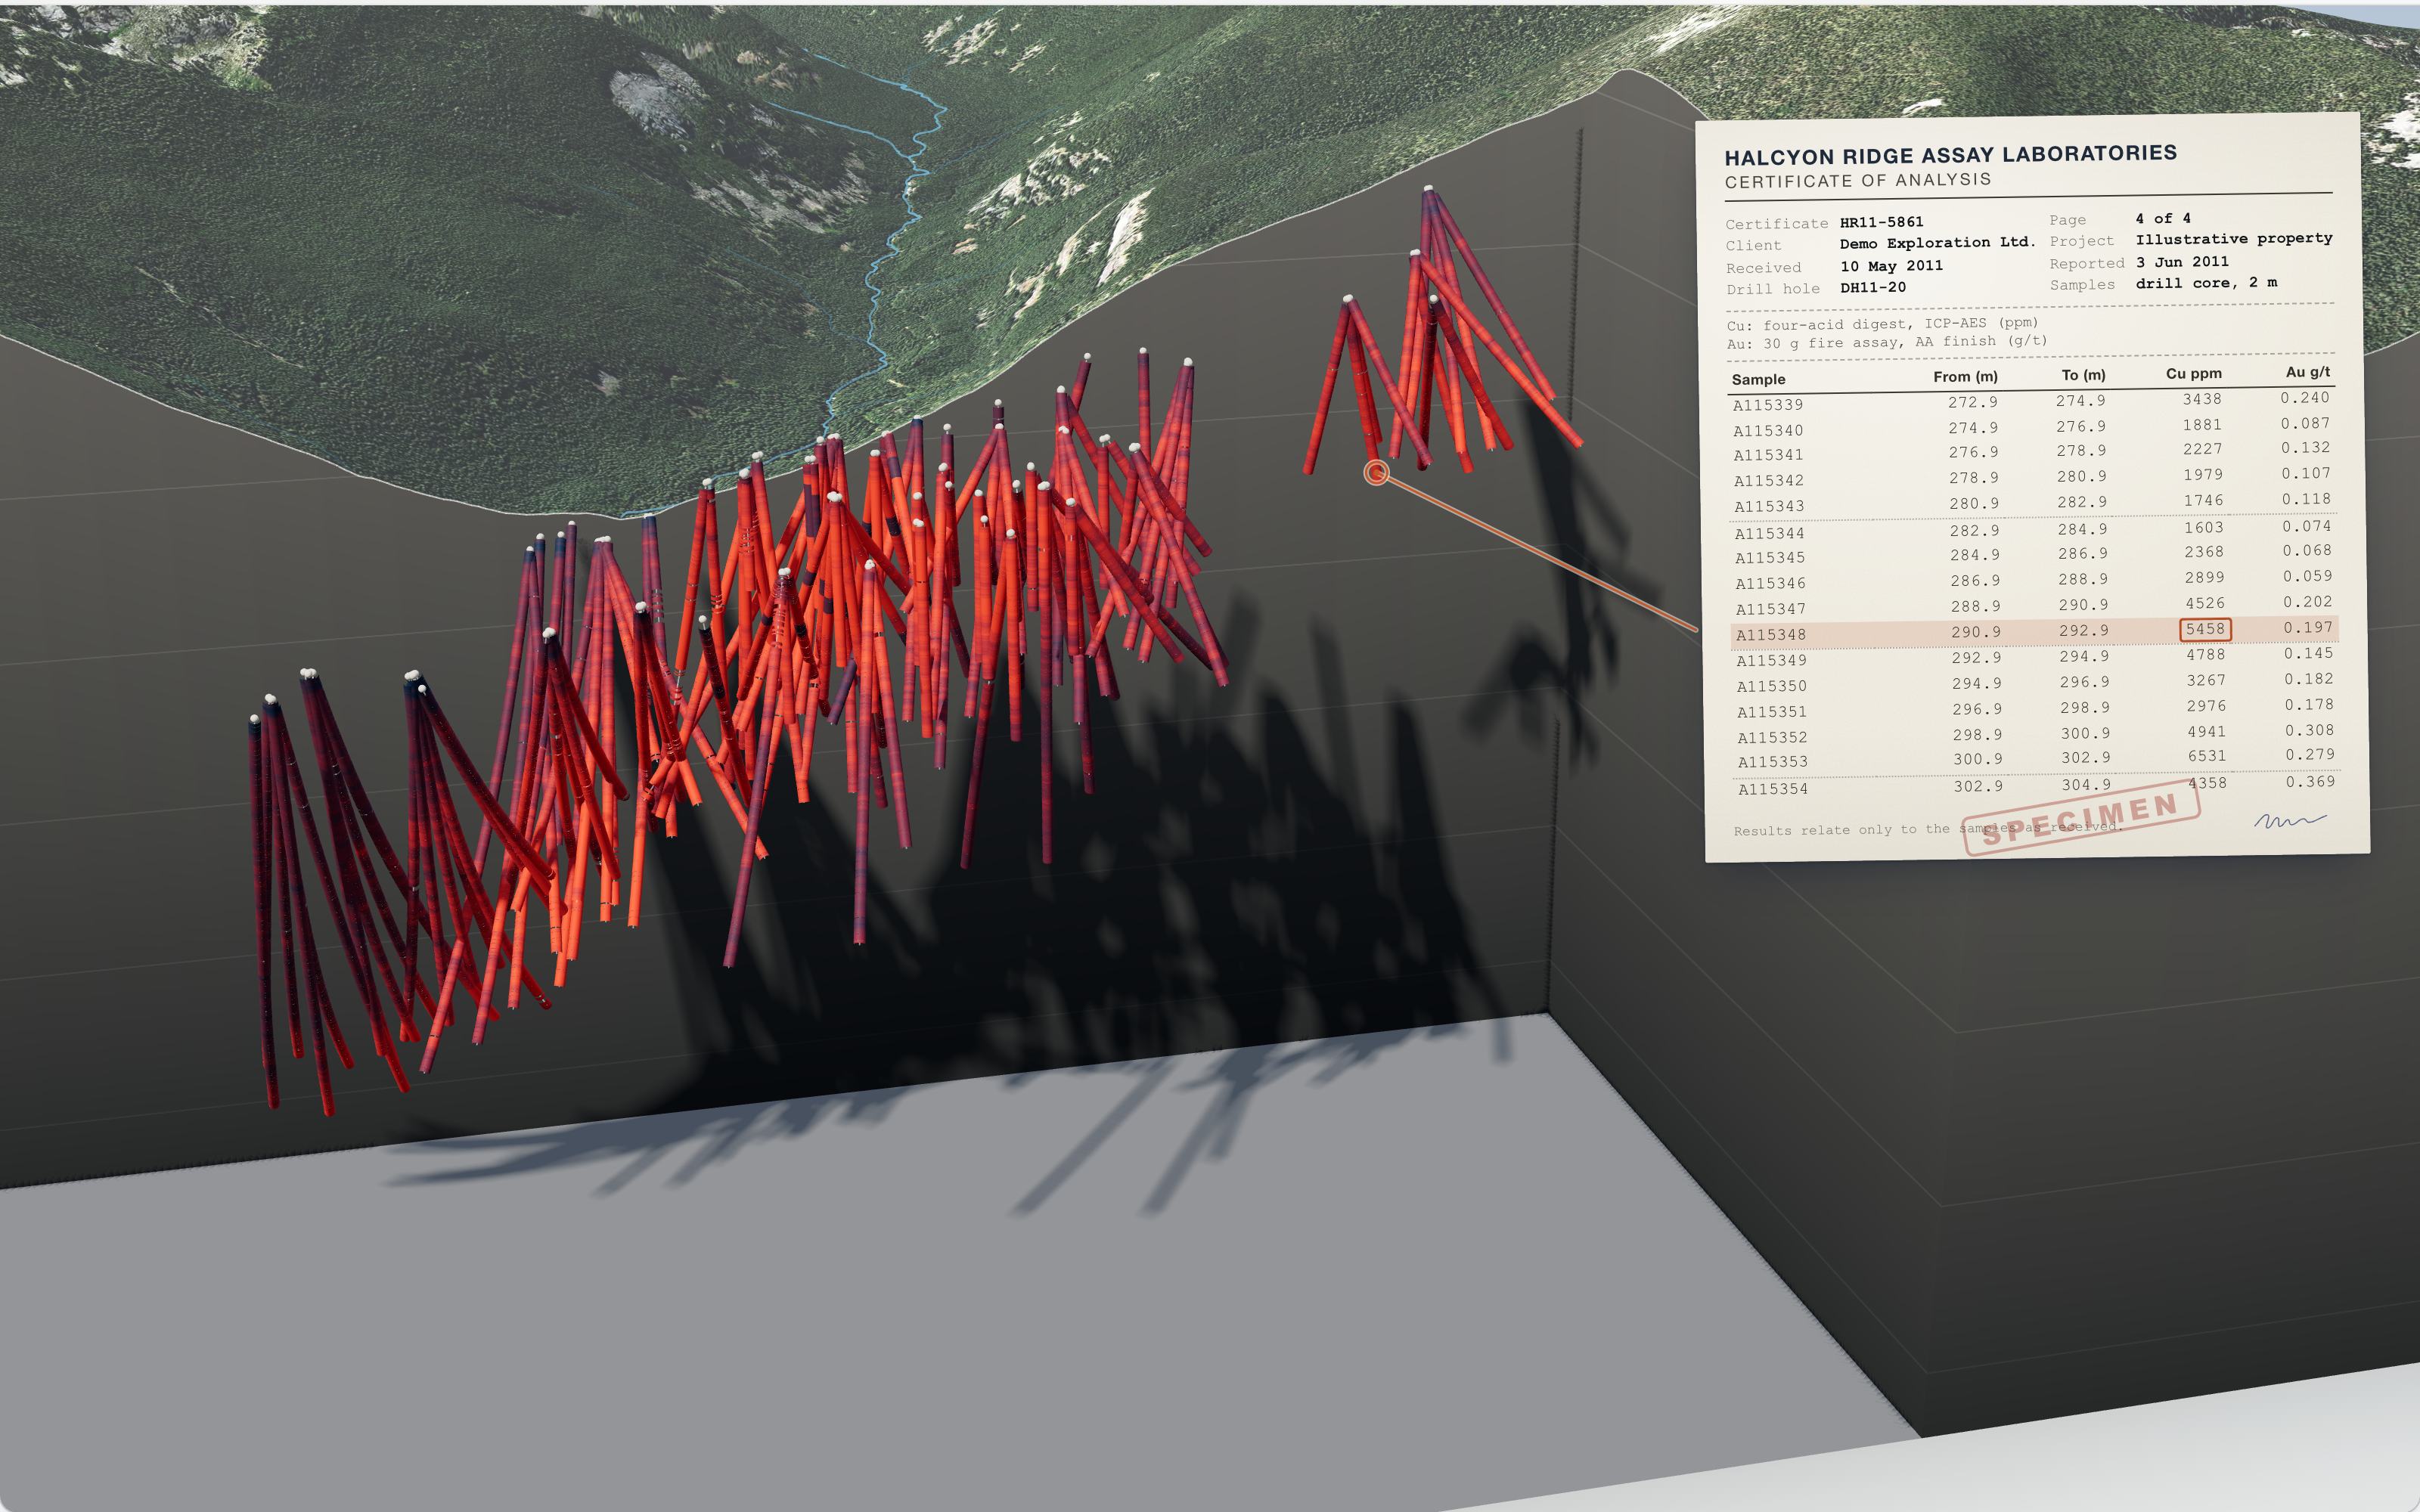Screen dimensions: 2420x1512
Task: Click the From (m) column header
Action: point(1965,377)
